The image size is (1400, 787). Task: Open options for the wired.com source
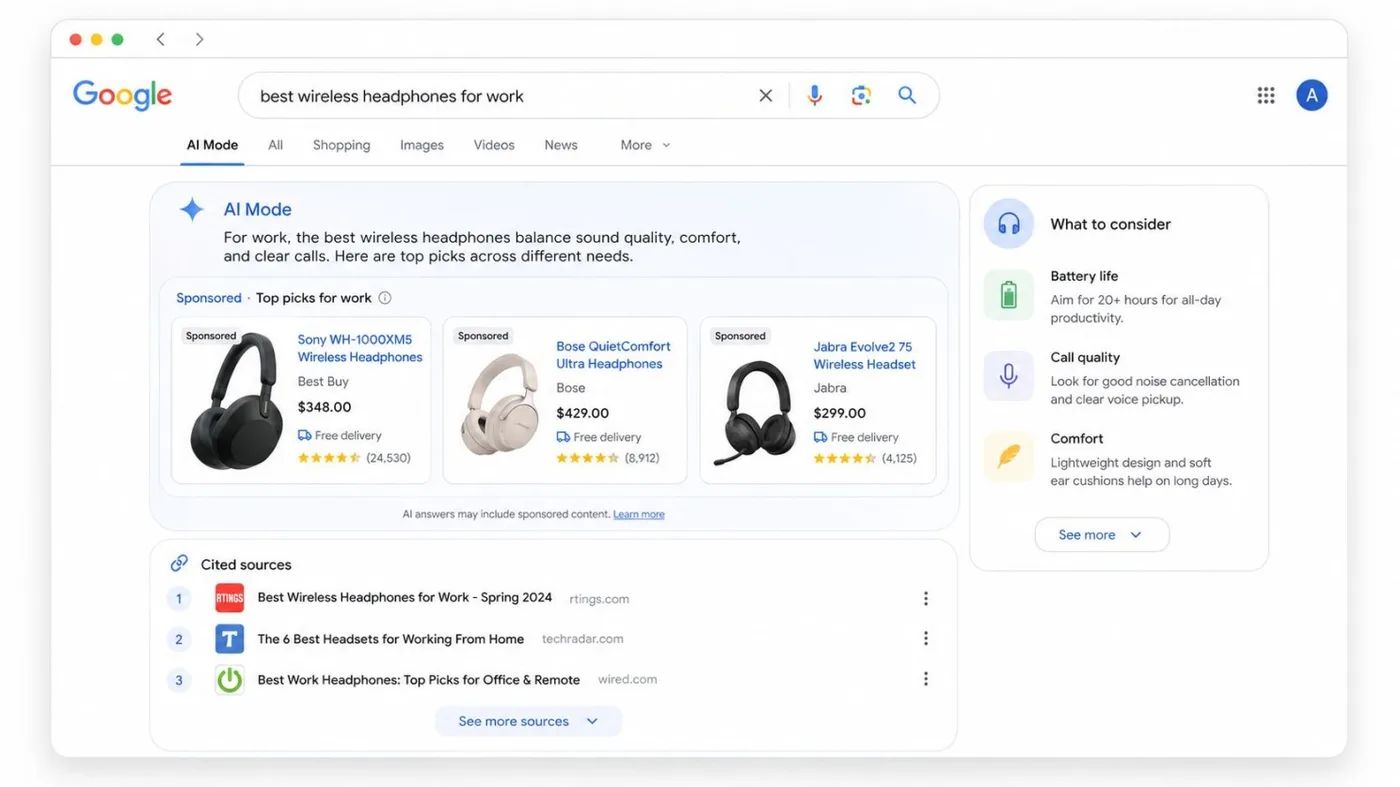[926, 679]
